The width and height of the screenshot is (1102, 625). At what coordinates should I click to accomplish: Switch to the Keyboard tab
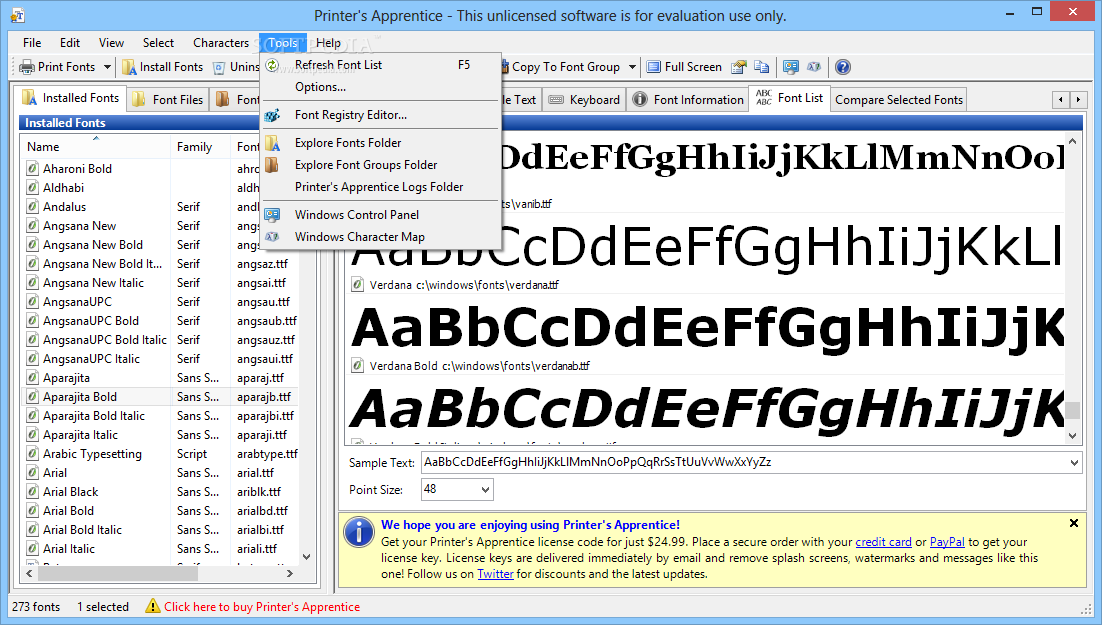(585, 100)
